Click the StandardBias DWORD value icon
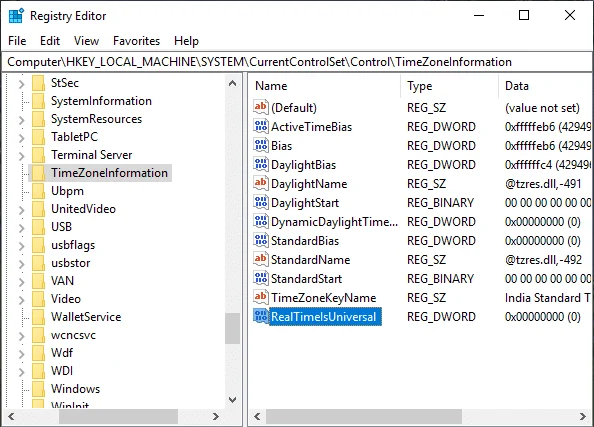This screenshot has height=427, width=594. tap(261, 240)
